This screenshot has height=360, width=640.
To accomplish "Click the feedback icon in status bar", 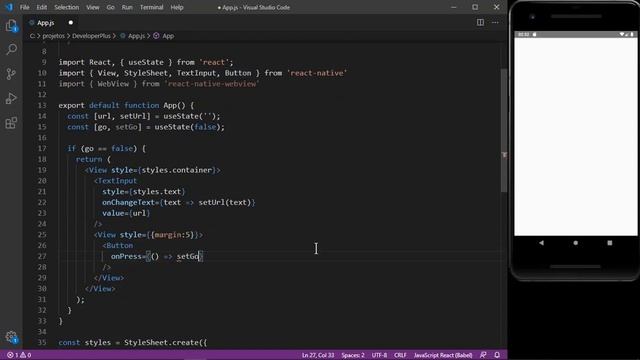I will [x=483, y=355].
